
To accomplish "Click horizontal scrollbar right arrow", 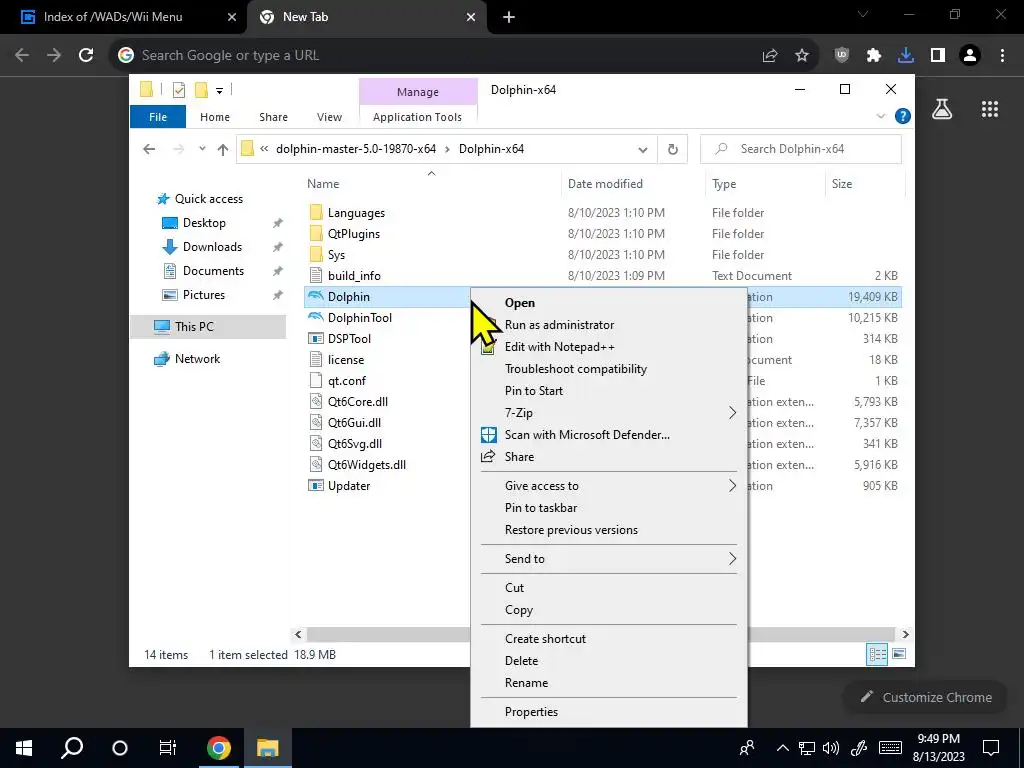I will pos(905,634).
